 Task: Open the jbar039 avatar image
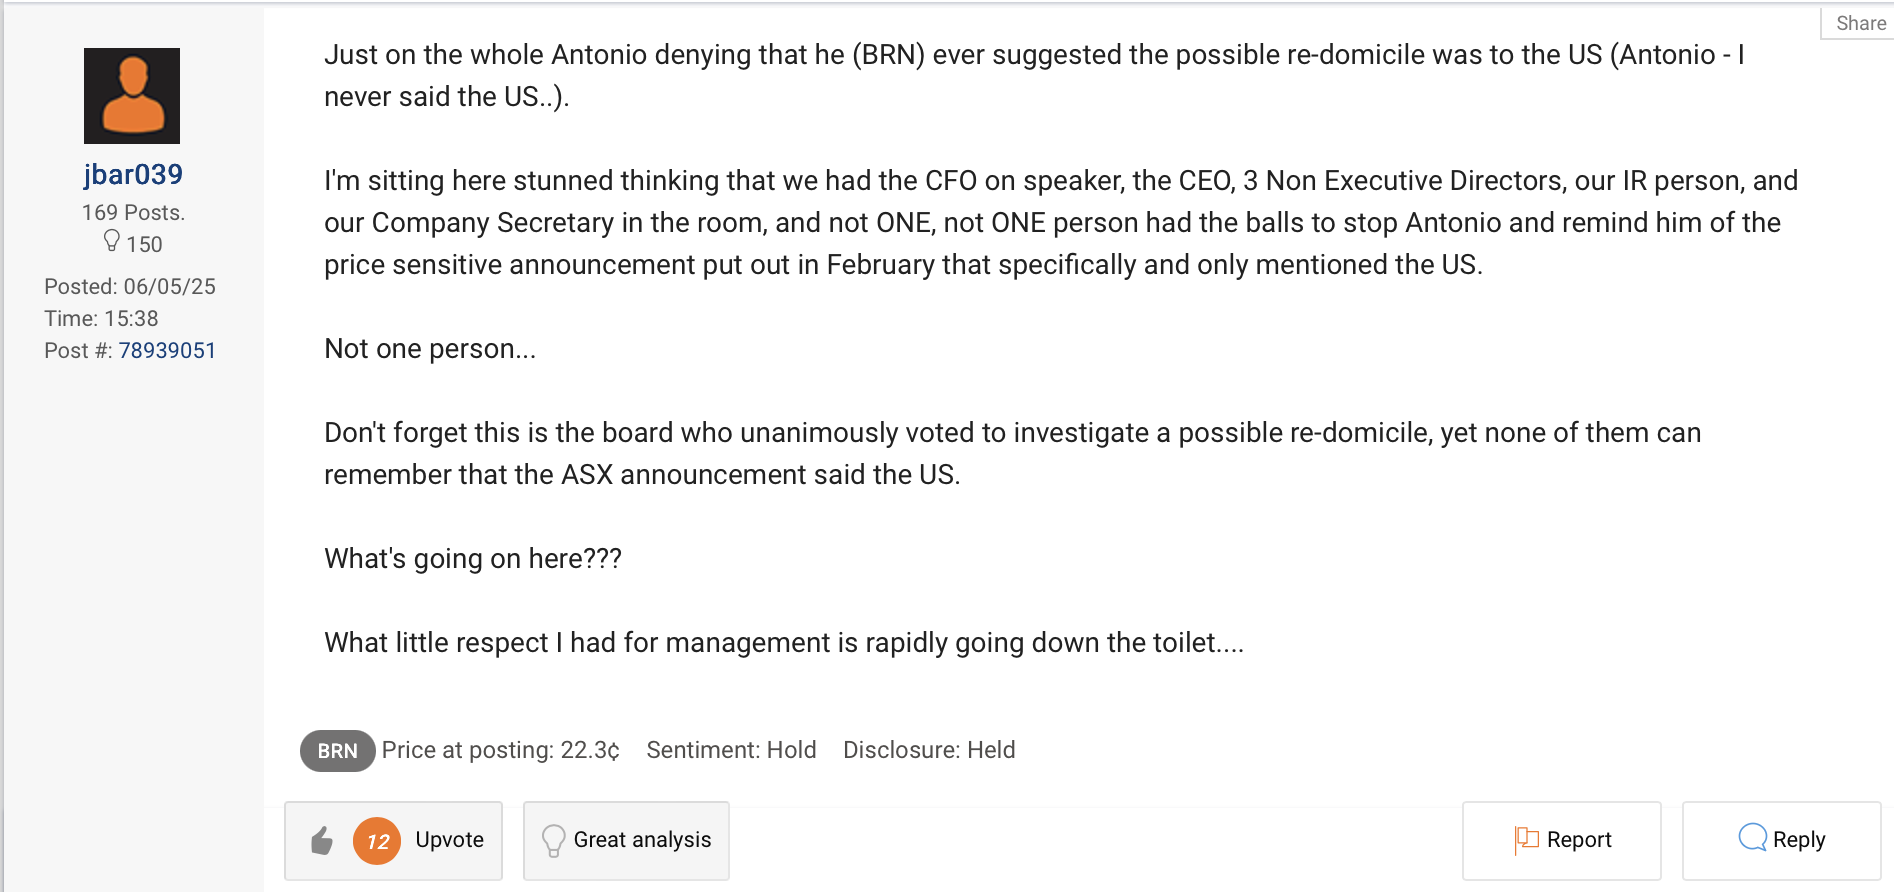click(x=132, y=96)
